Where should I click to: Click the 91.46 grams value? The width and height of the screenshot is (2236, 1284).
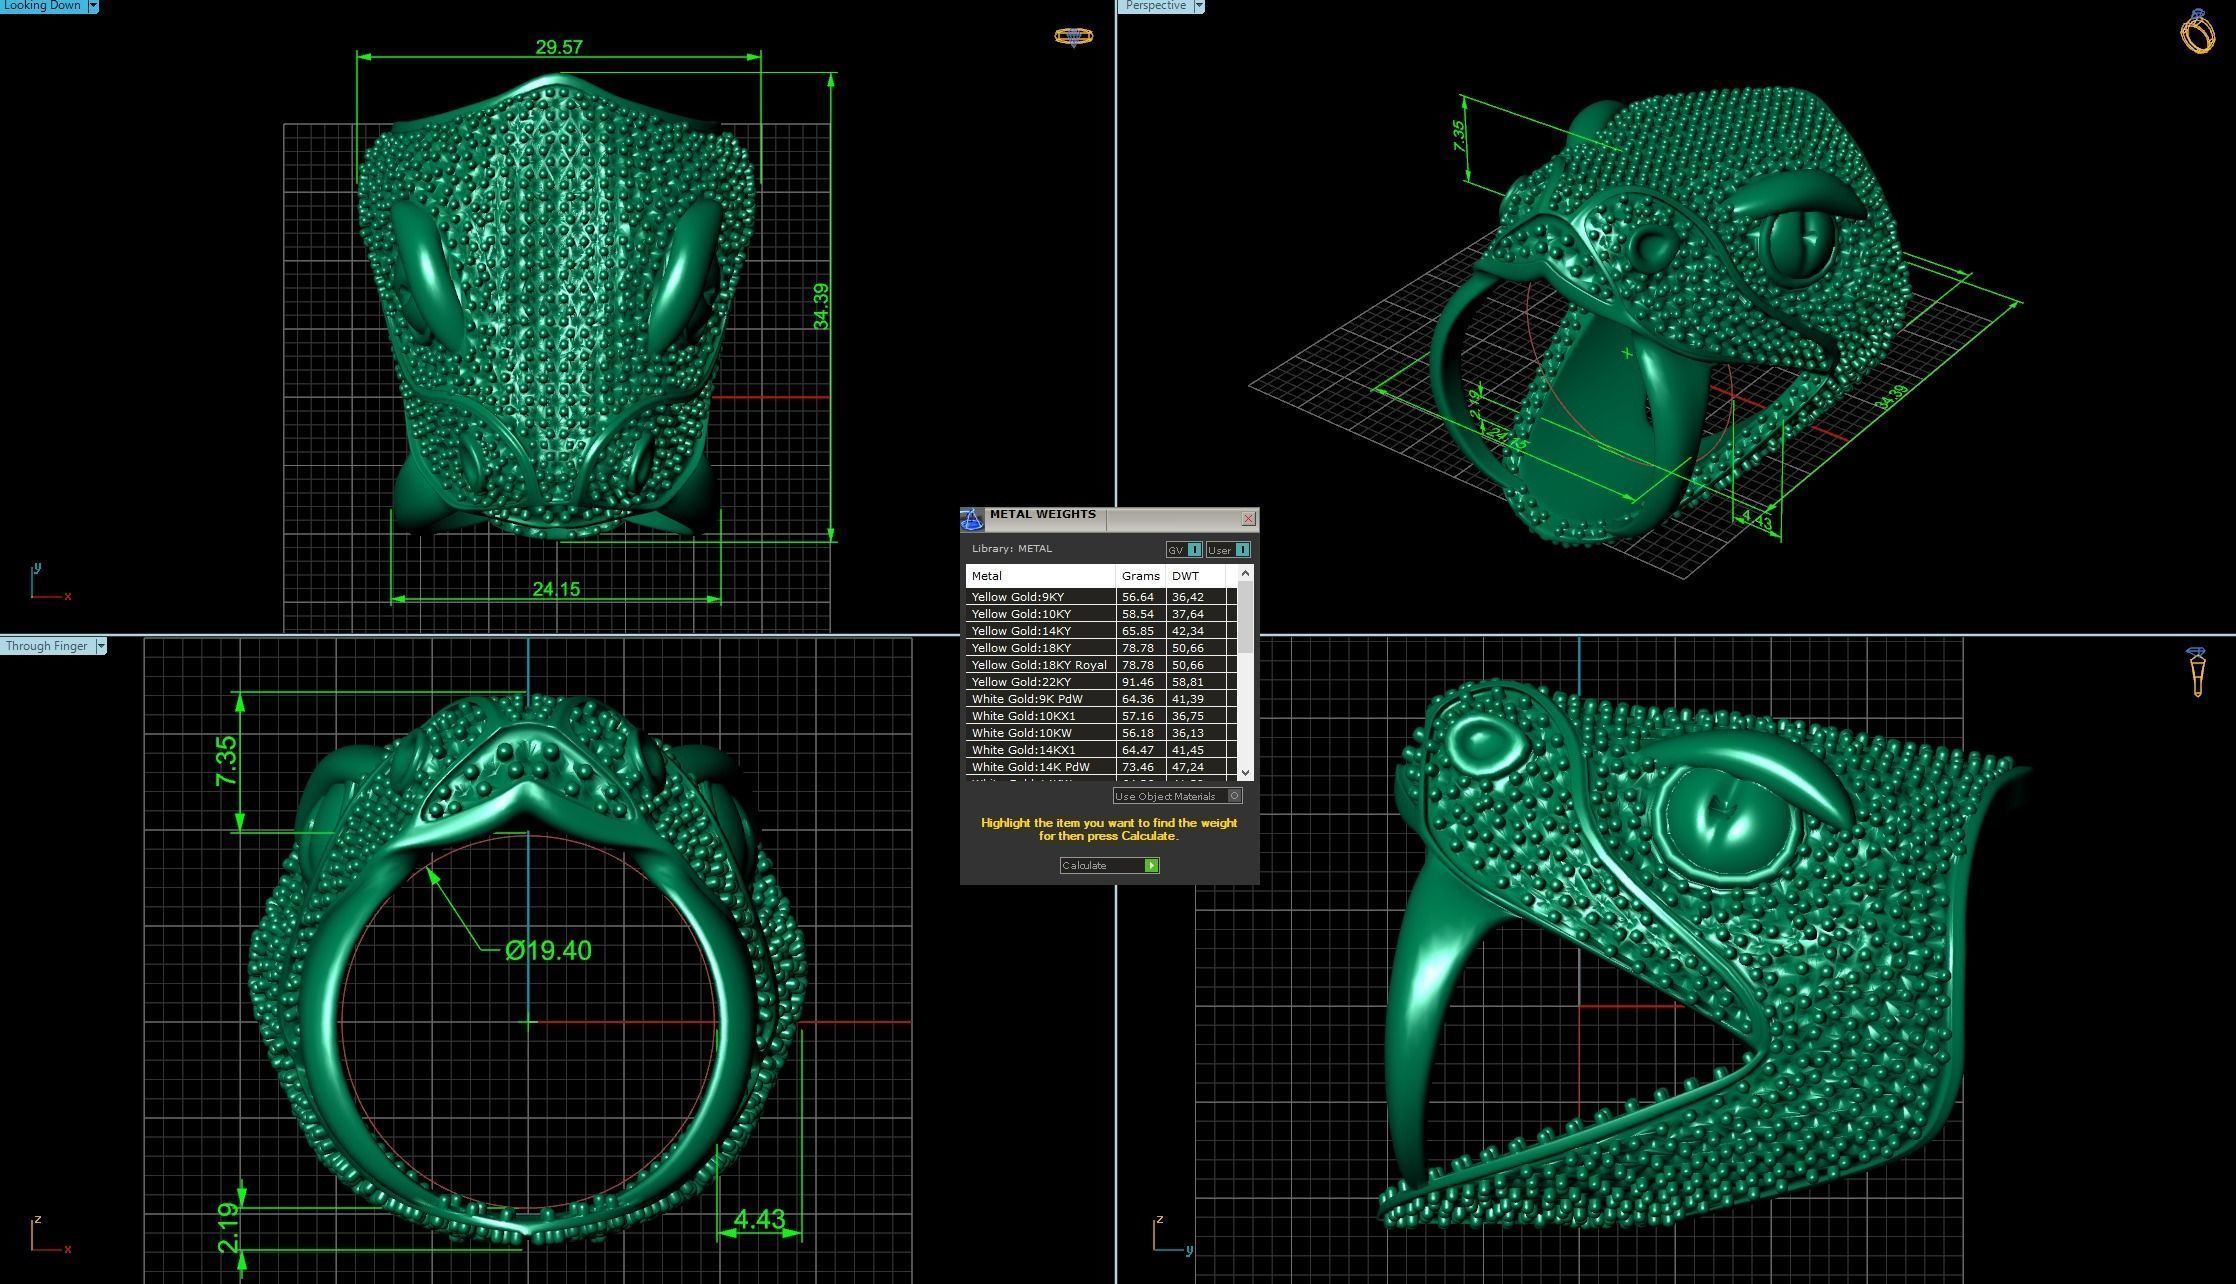(1137, 682)
